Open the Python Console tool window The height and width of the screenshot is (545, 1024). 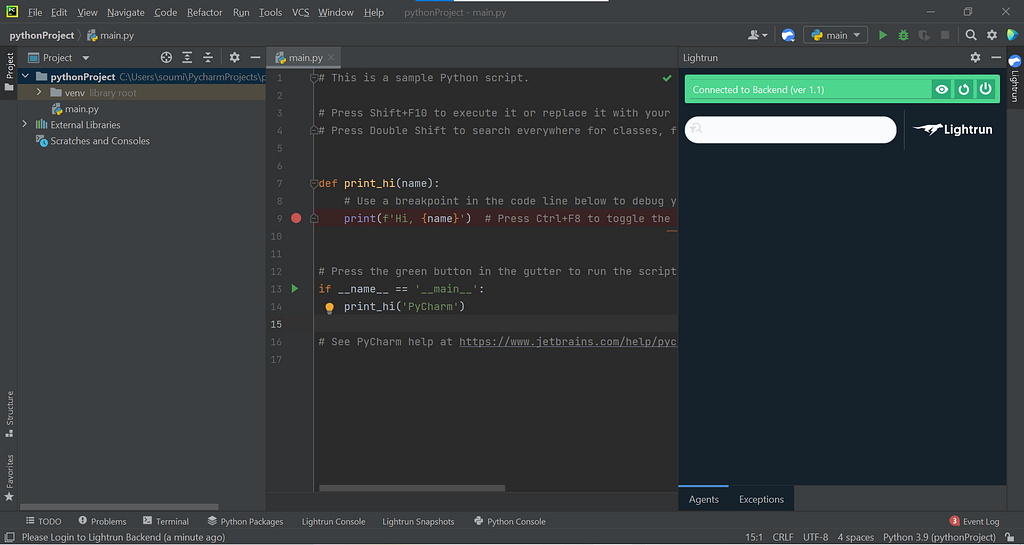509,521
